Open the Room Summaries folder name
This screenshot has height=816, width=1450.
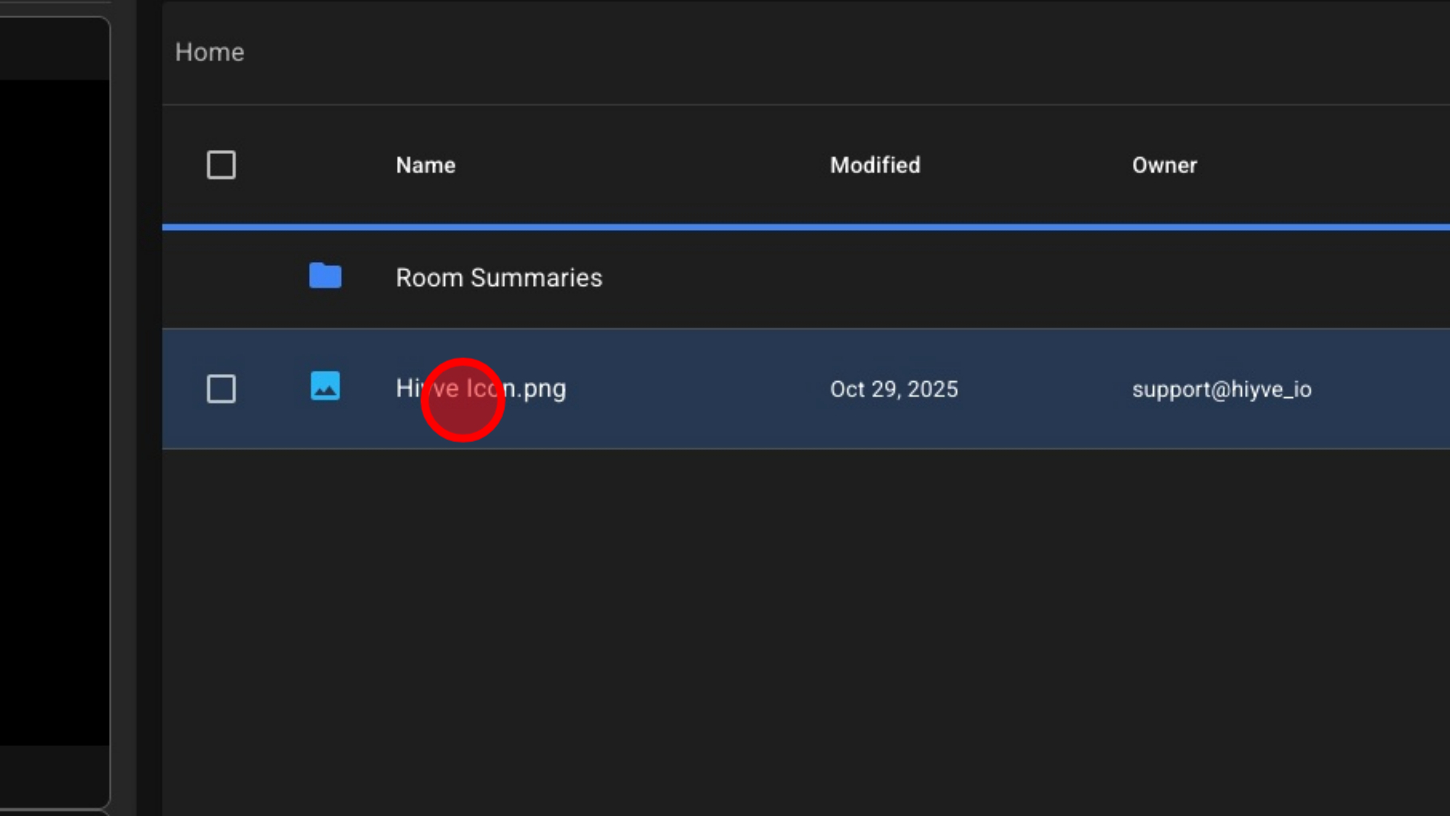tap(499, 278)
